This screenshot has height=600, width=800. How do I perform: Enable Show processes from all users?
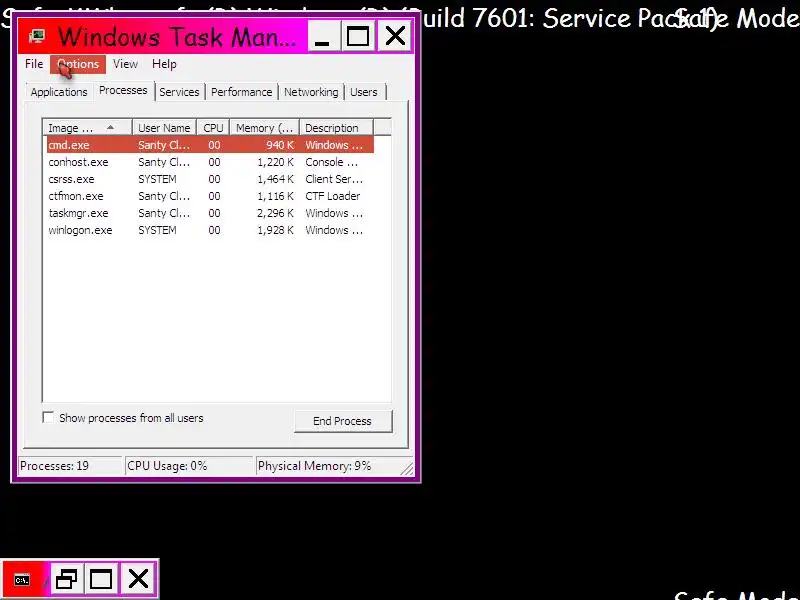coord(48,417)
